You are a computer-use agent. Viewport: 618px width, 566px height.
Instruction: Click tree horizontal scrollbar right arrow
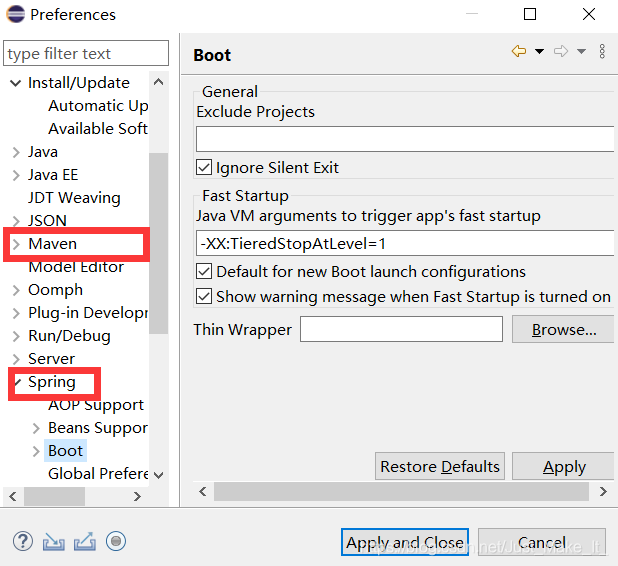(x=137, y=496)
